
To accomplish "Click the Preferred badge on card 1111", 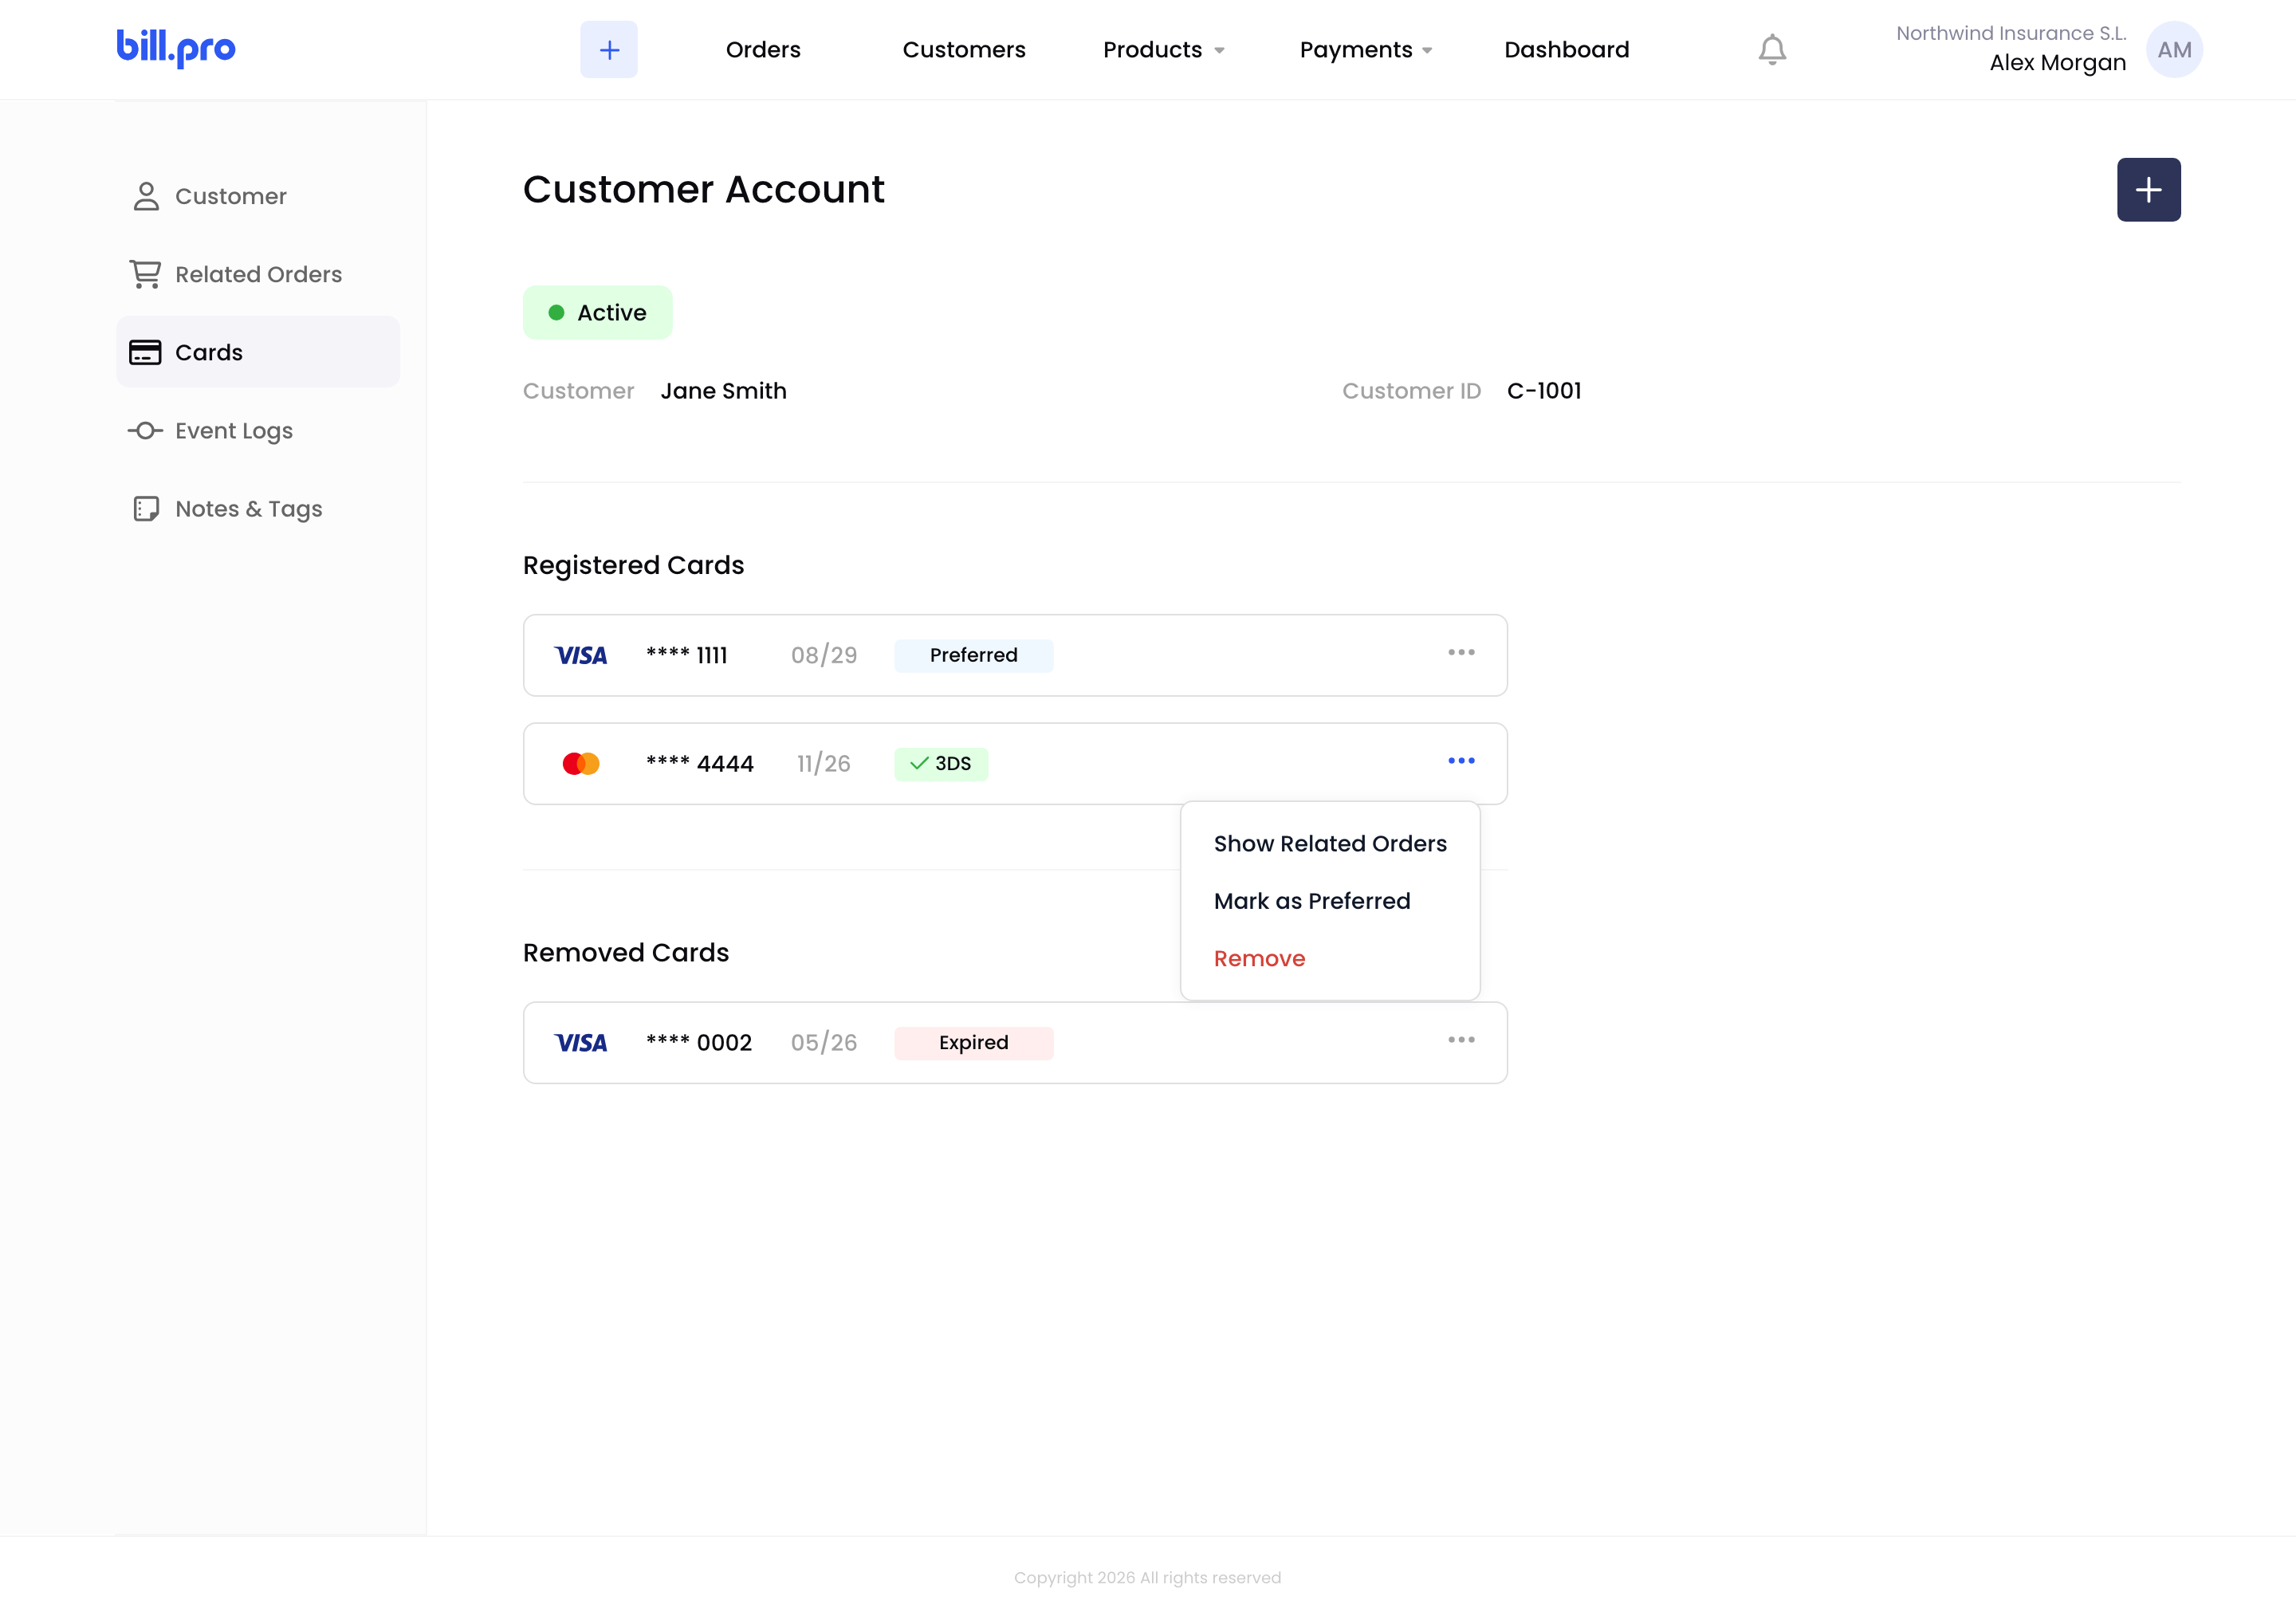I will (973, 655).
